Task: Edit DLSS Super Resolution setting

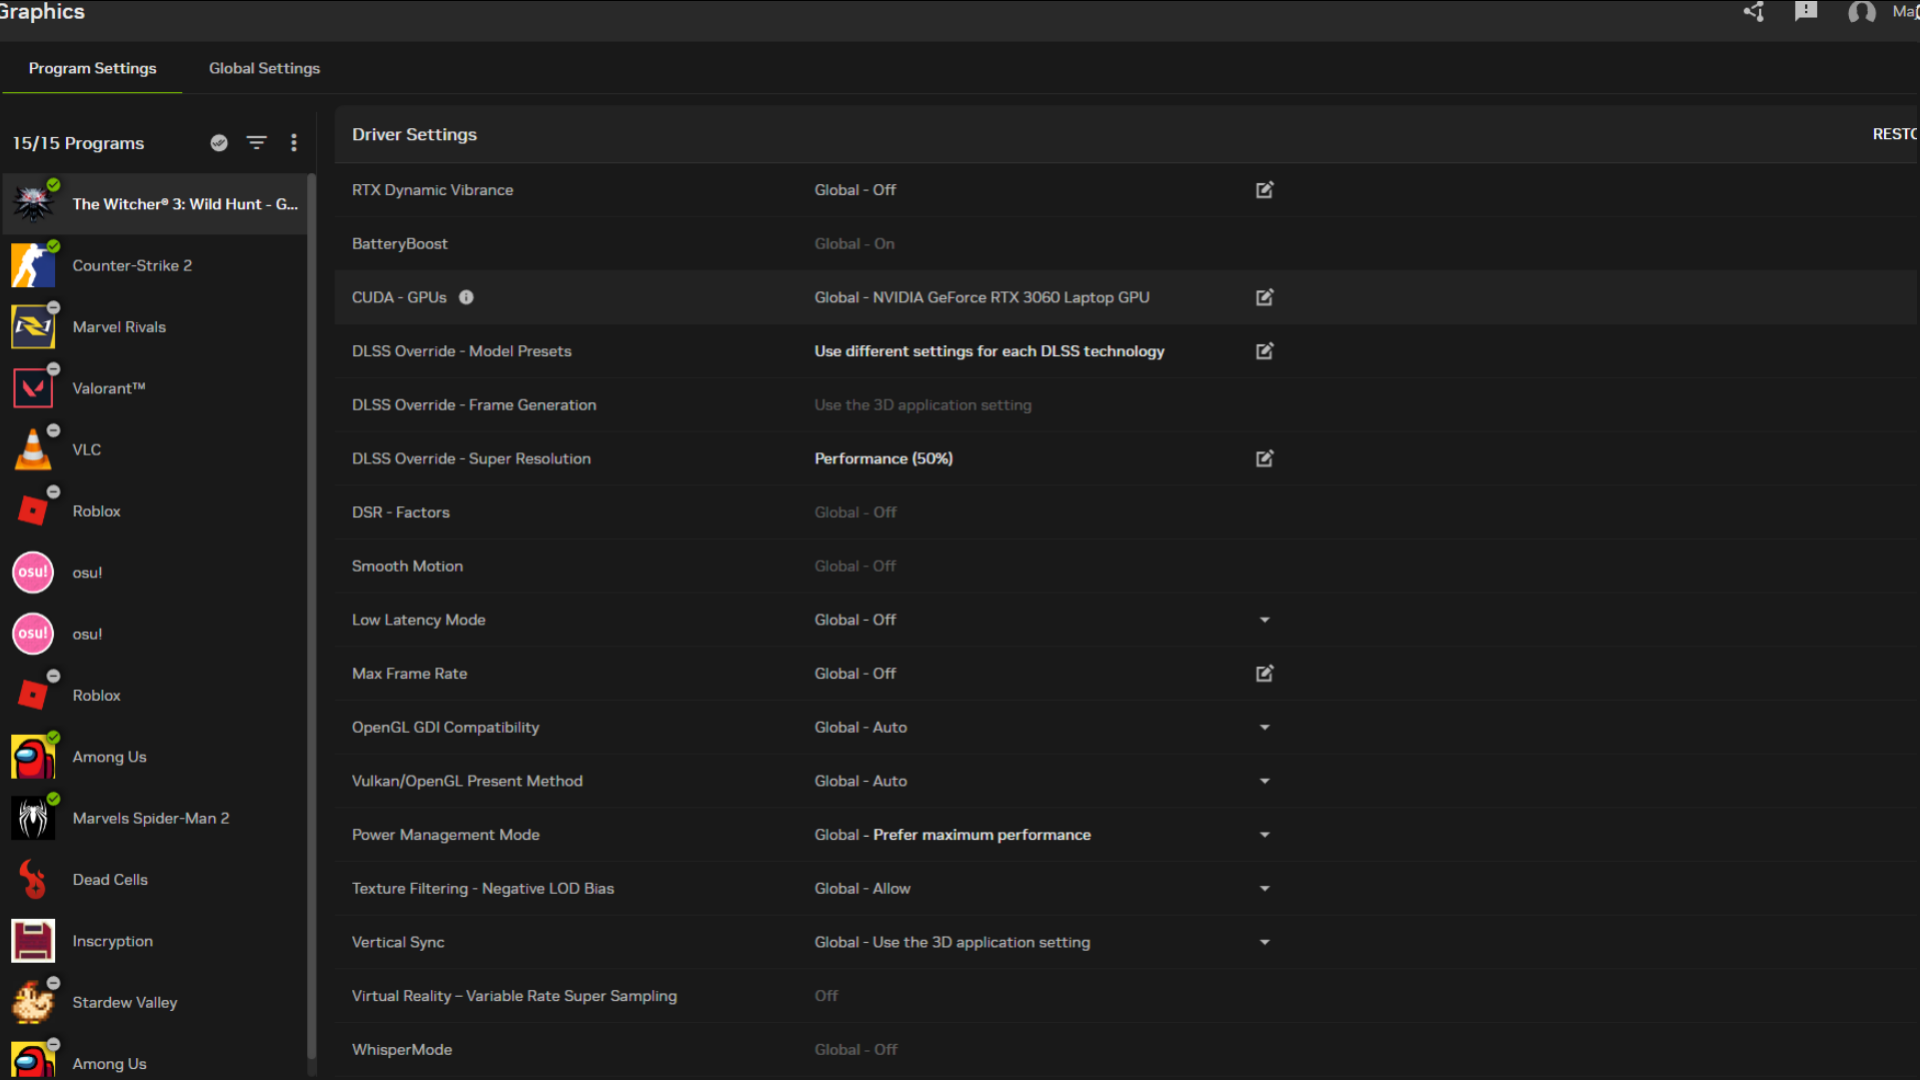Action: coord(1264,458)
